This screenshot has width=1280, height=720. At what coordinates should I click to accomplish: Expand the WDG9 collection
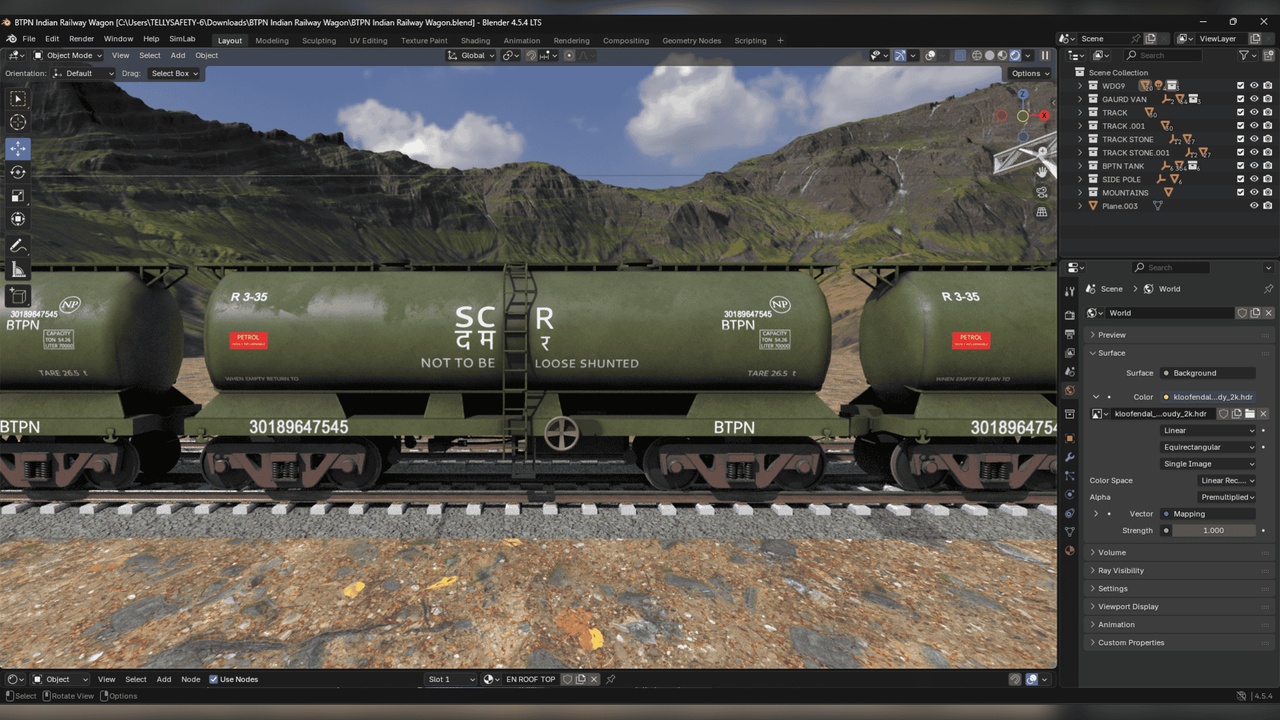tap(1080, 86)
